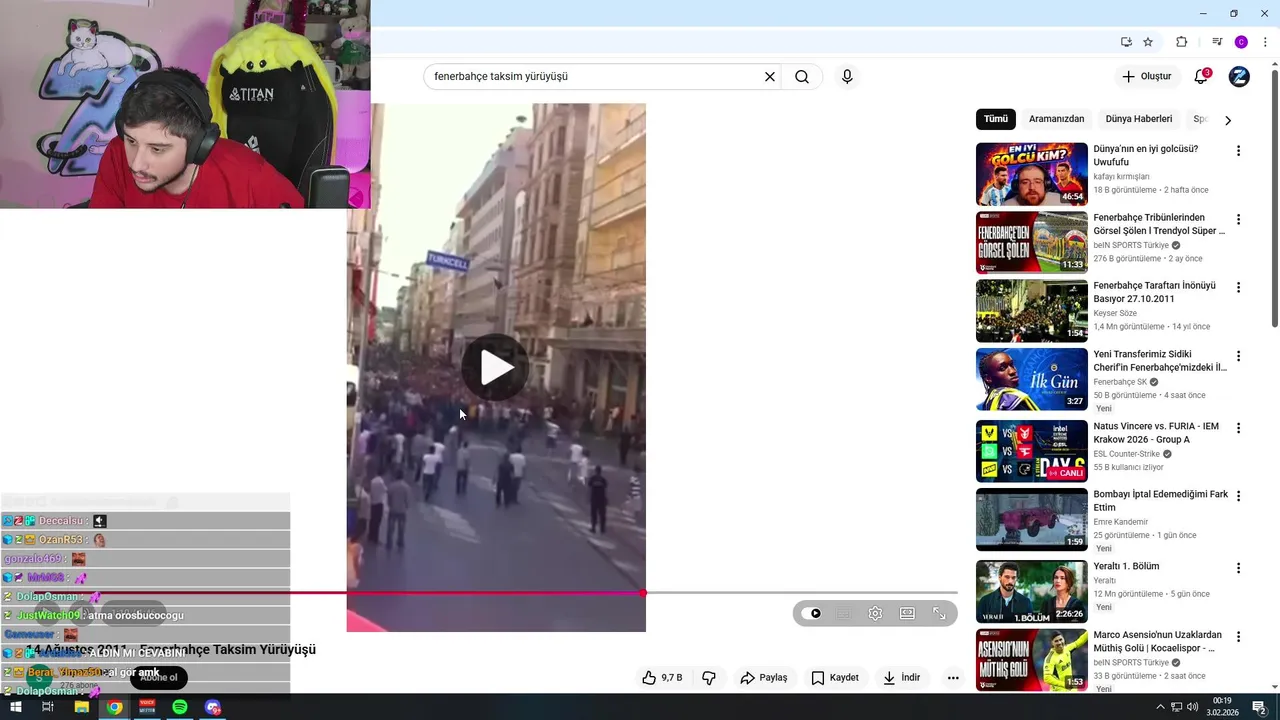1280x720 pixels.
Task: Open the volume icon in system tray
Action: click(x=1194, y=707)
